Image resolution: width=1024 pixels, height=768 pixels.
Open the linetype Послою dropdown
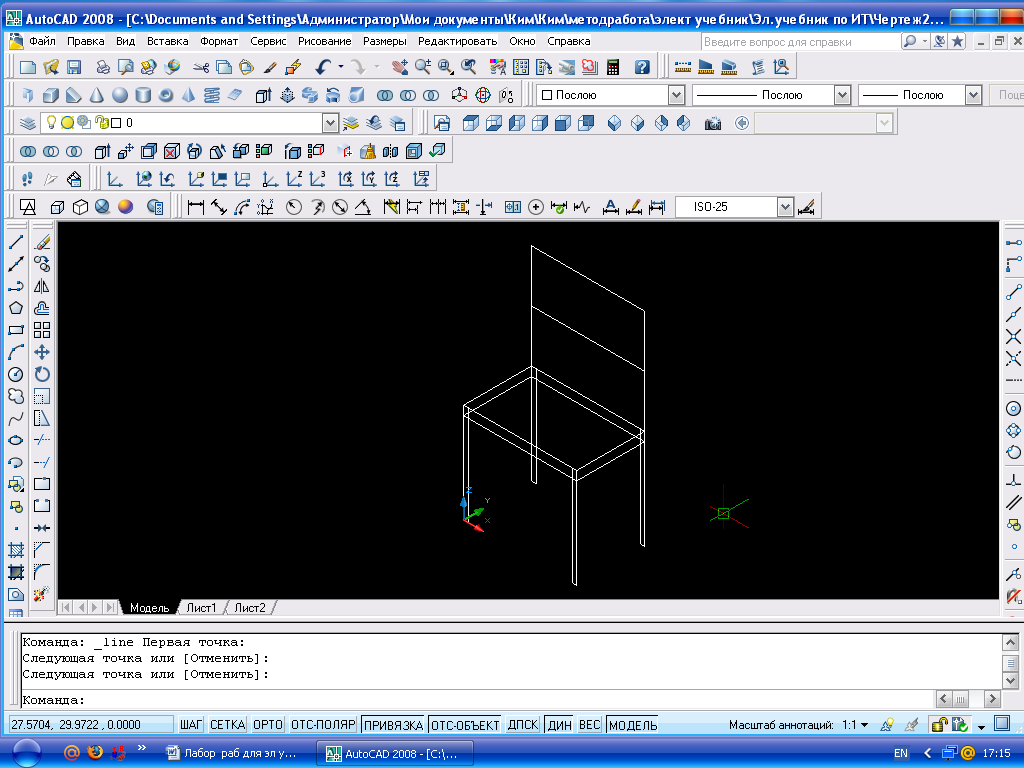(842, 95)
